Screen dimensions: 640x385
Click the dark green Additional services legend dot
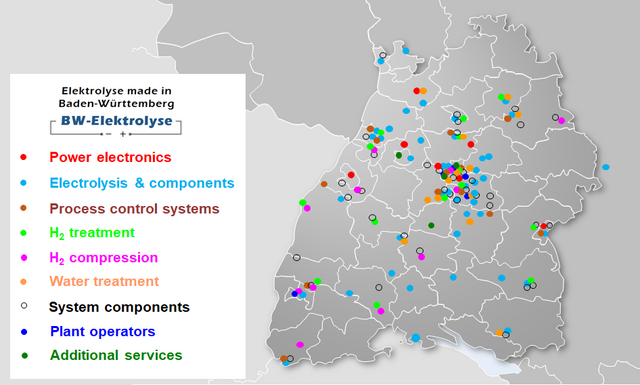pos(24,356)
